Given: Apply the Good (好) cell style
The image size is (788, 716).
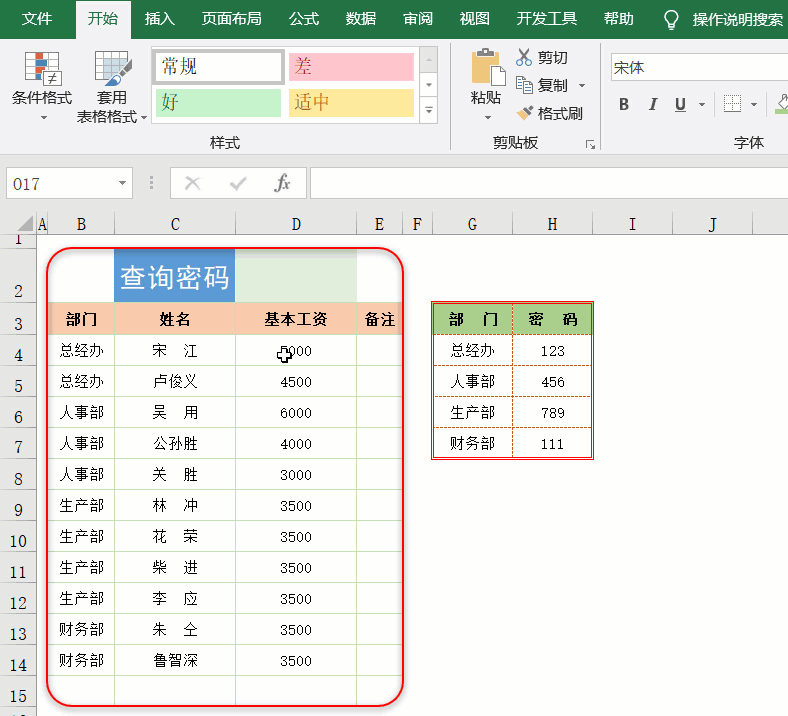Looking at the screenshot, I should [218, 103].
